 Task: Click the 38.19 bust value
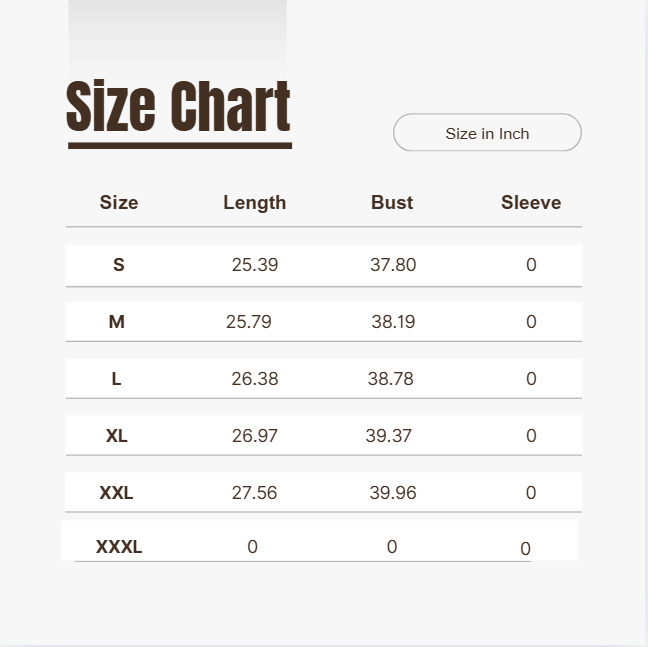tap(393, 322)
